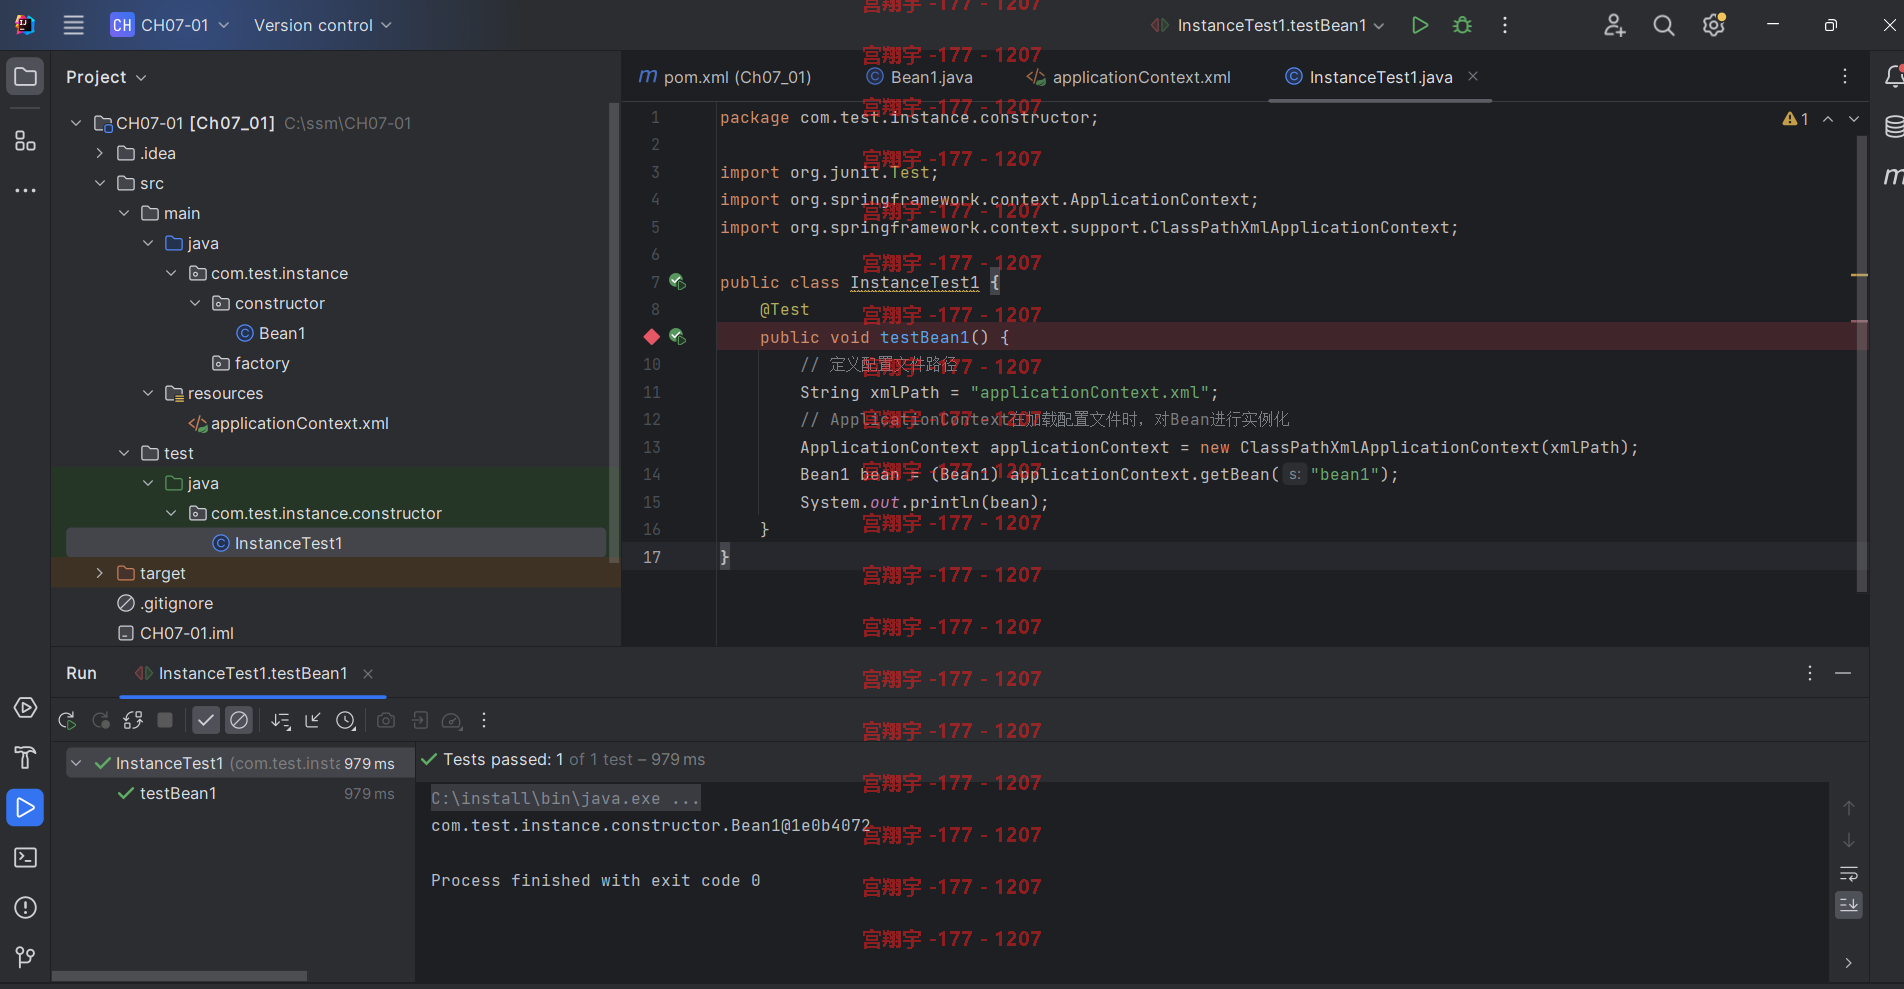Expand the .idea folder
Viewport: 1904px width, 989px height.
[100, 153]
